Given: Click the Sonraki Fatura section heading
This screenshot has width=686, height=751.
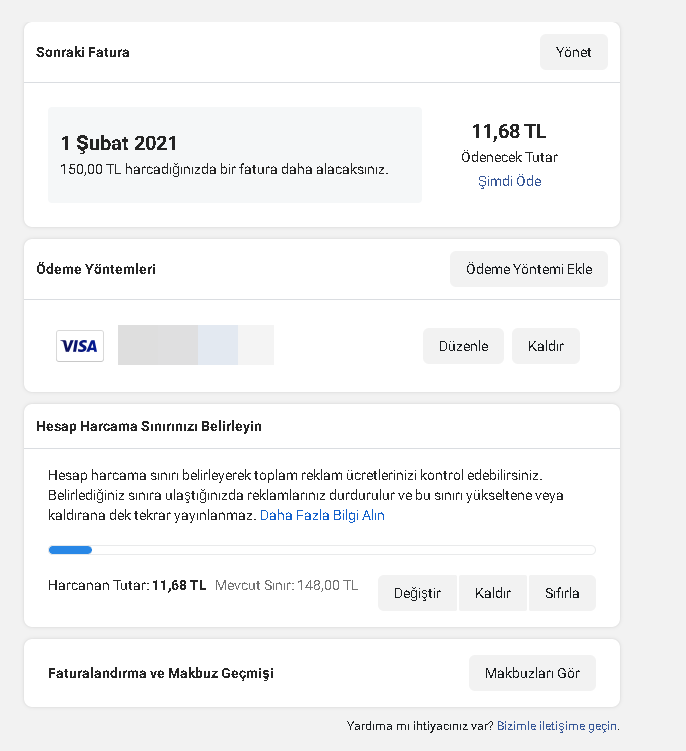Looking at the screenshot, I should [83, 52].
